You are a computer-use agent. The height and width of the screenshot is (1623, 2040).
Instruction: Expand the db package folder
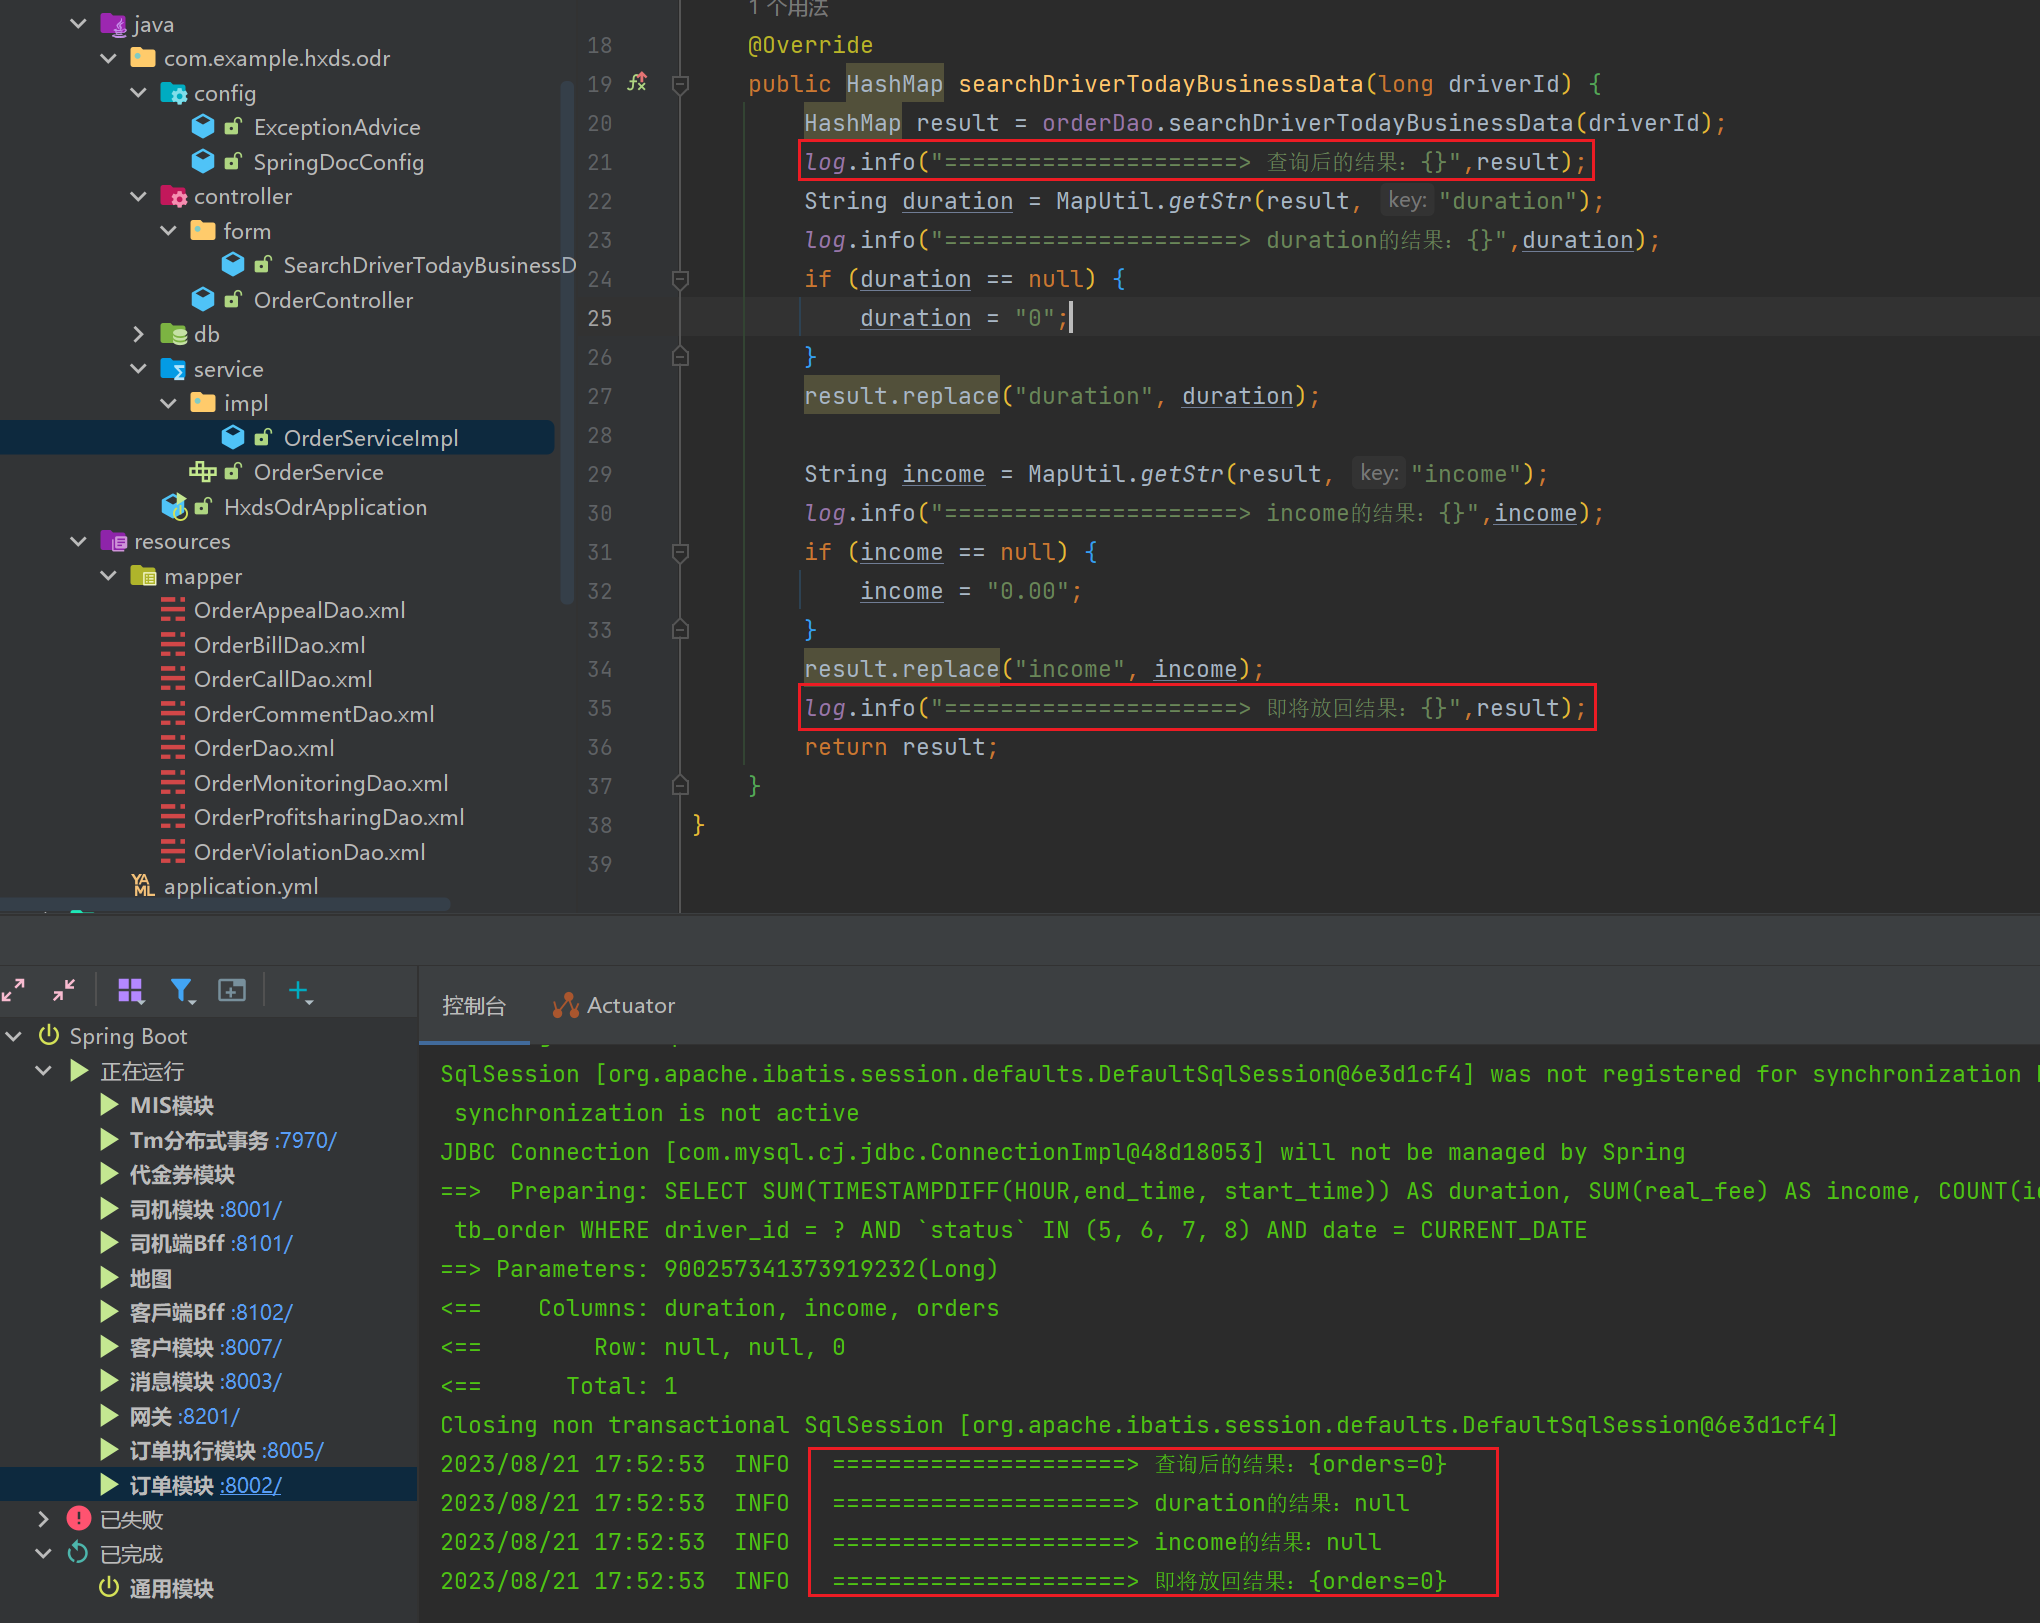click(x=139, y=334)
